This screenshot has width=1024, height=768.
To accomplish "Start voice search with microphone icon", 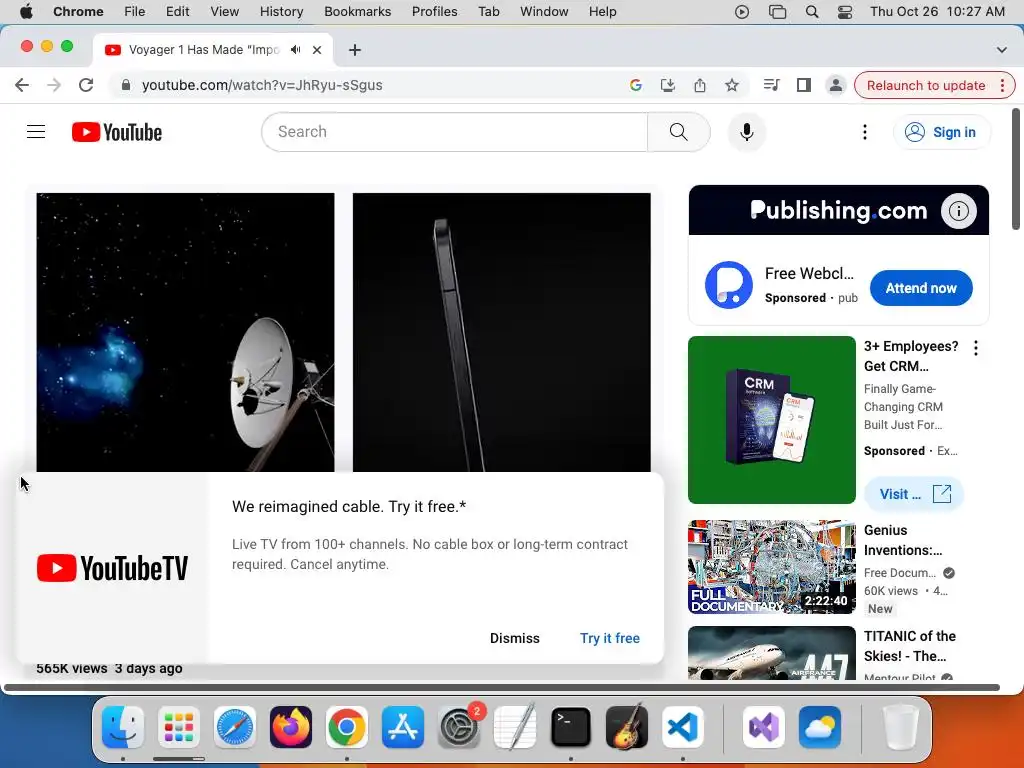I will tap(746, 132).
